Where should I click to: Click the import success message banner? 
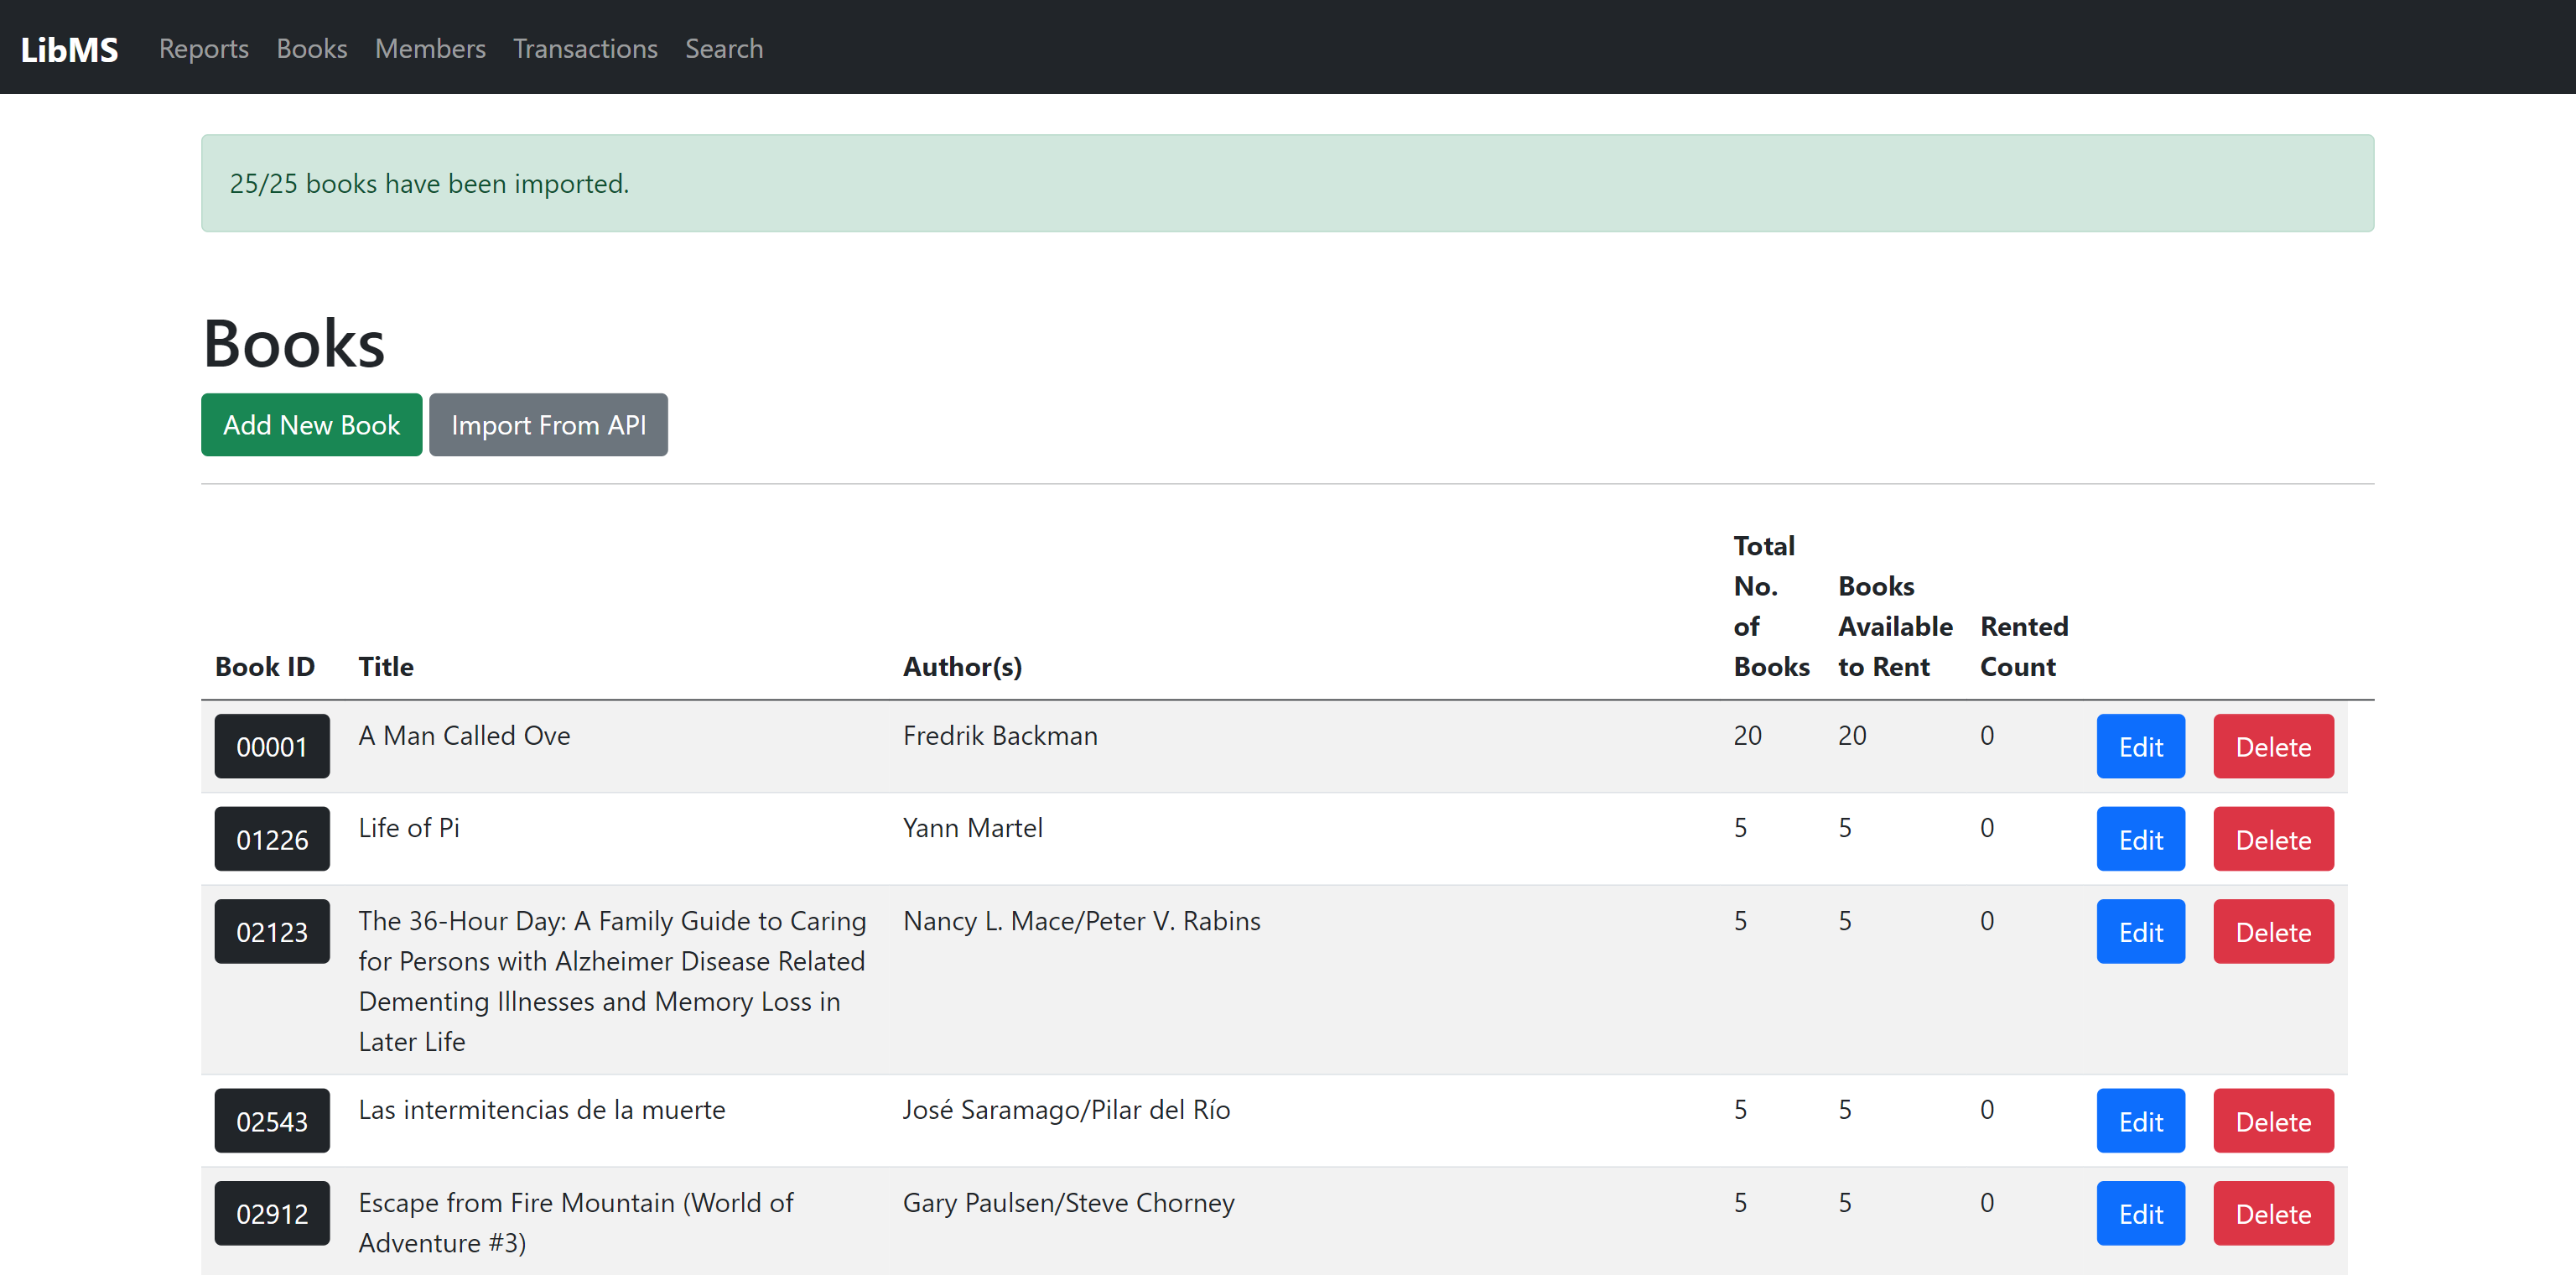(1288, 183)
